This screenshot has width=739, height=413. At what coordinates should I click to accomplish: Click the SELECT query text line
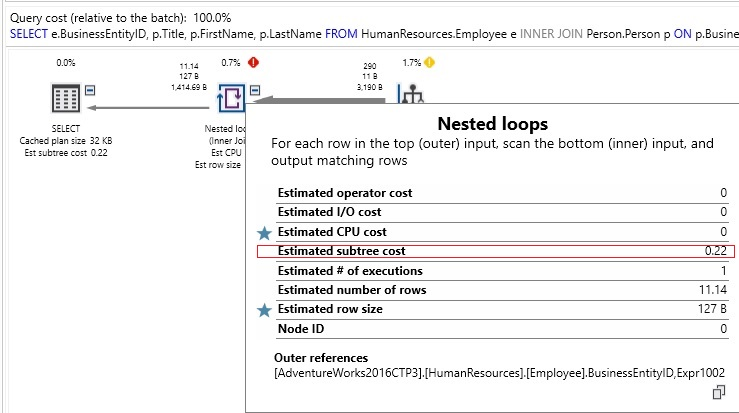374,34
